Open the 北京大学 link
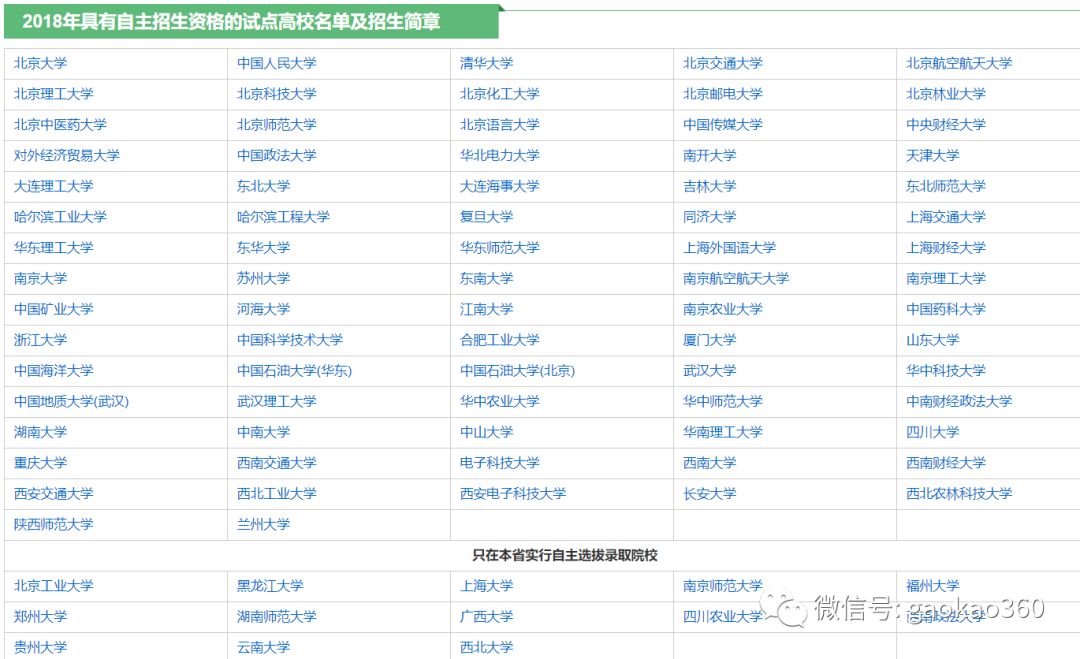Screen dimensions: 1080x659 pyautogui.click(x=40, y=63)
